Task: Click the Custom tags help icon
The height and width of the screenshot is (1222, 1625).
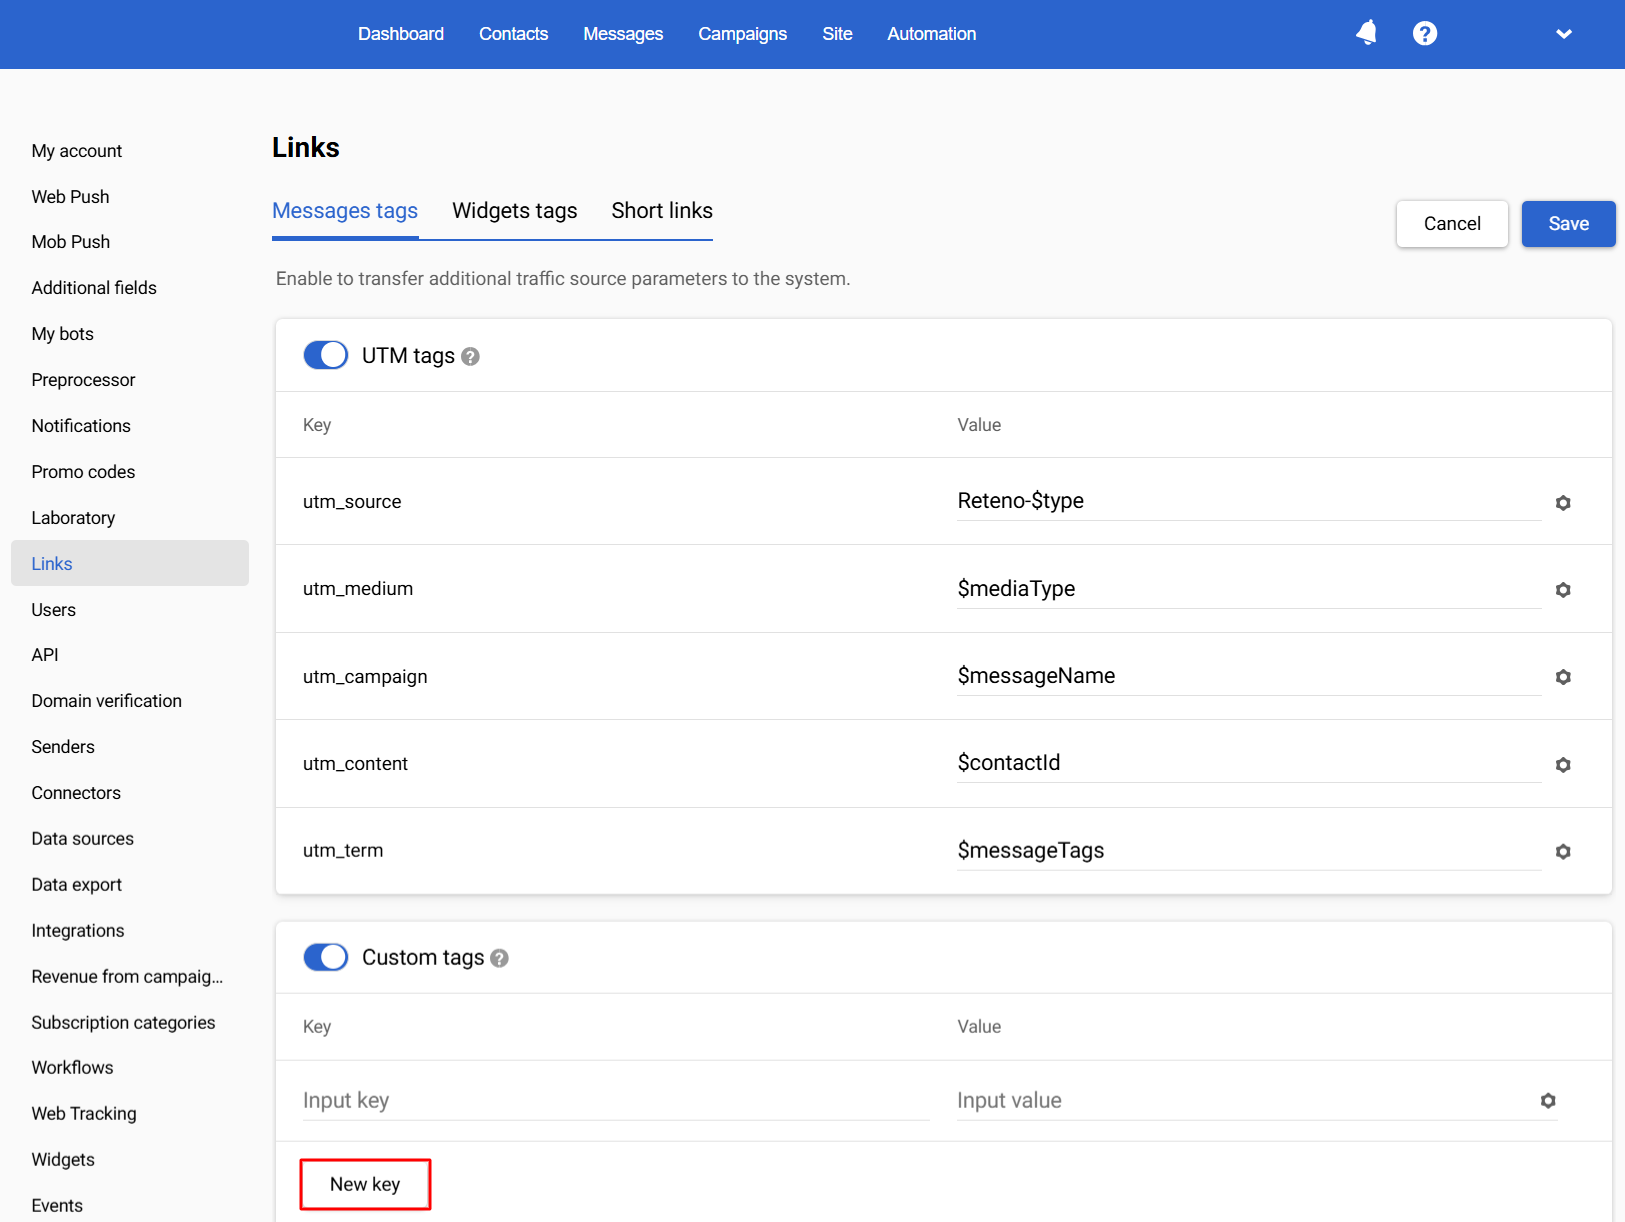Action: click(x=500, y=958)
